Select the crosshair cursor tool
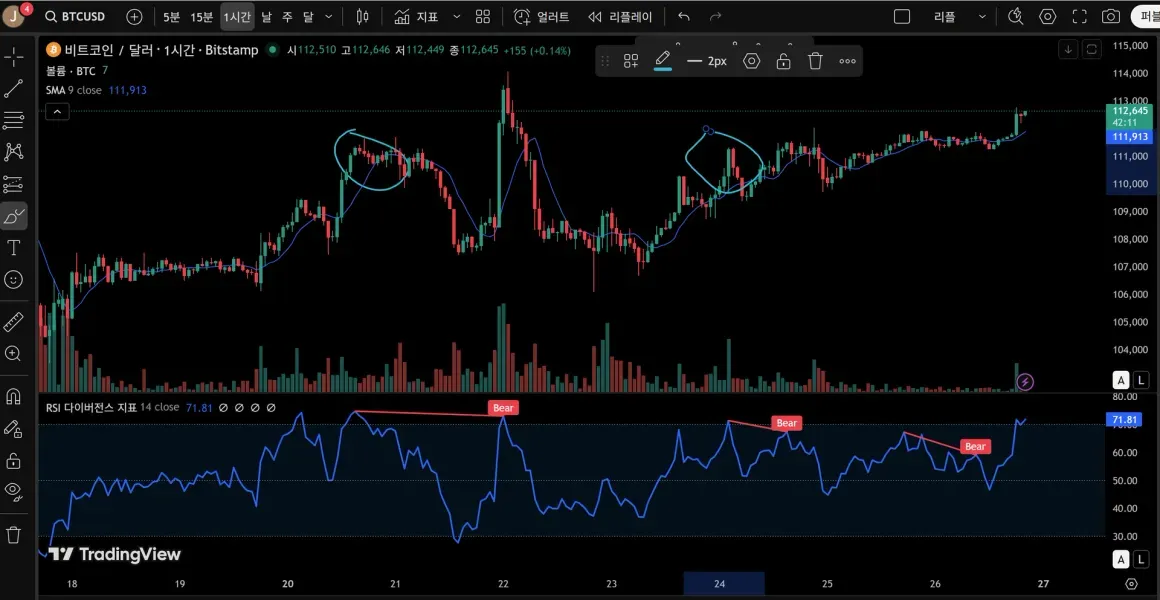Image resolution: width=1160 pixels, height=600 pixels. click(x=13, y=56)
